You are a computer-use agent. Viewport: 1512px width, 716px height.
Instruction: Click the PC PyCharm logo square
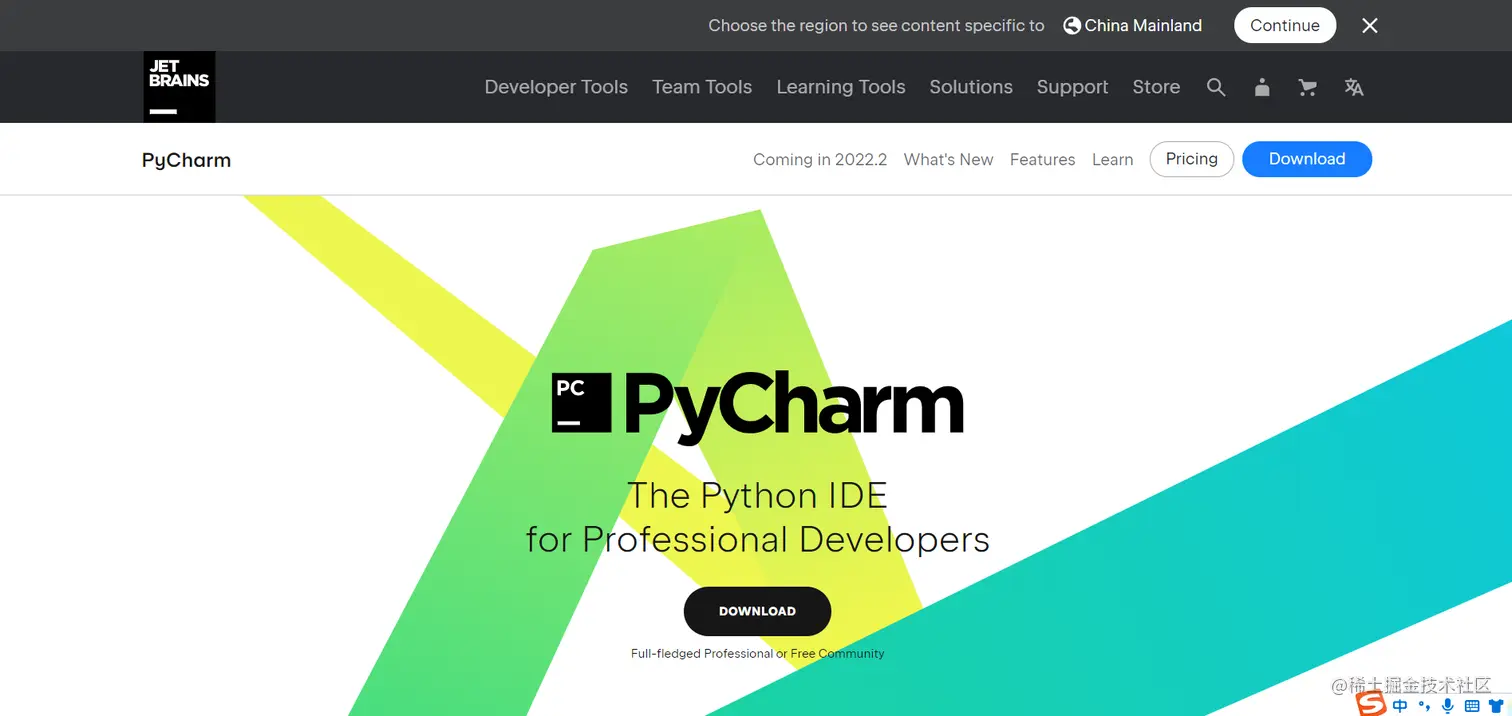coord(581,402)
